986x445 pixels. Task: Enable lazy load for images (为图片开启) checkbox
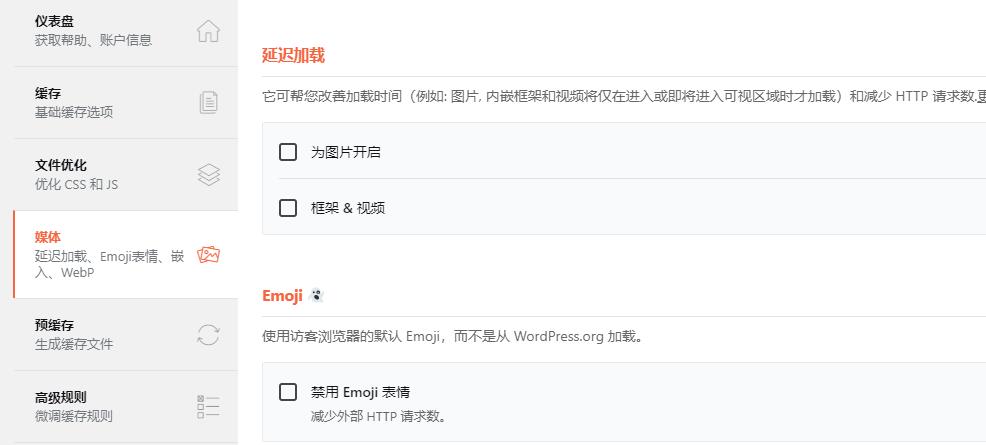288,152
